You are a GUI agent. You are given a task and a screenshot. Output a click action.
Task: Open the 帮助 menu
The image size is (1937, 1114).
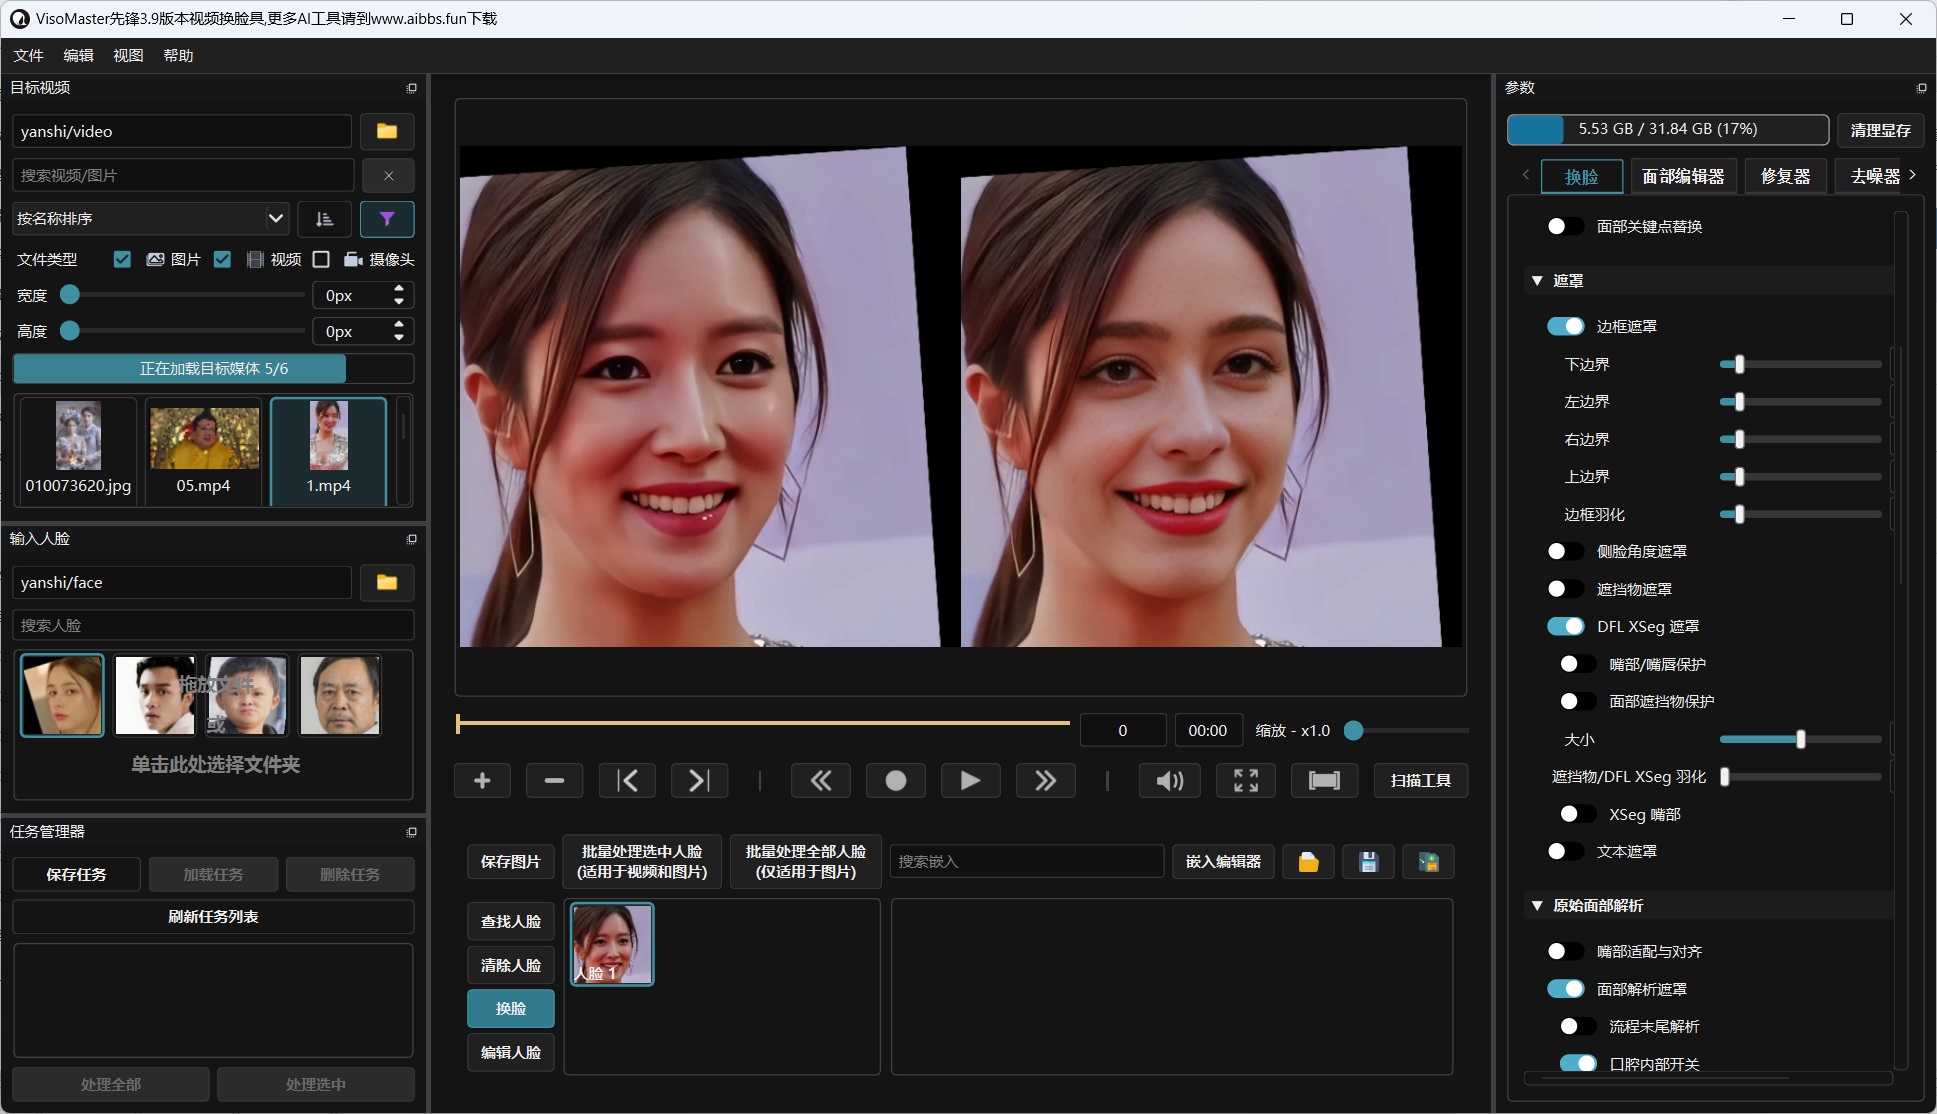pos(178,56)
